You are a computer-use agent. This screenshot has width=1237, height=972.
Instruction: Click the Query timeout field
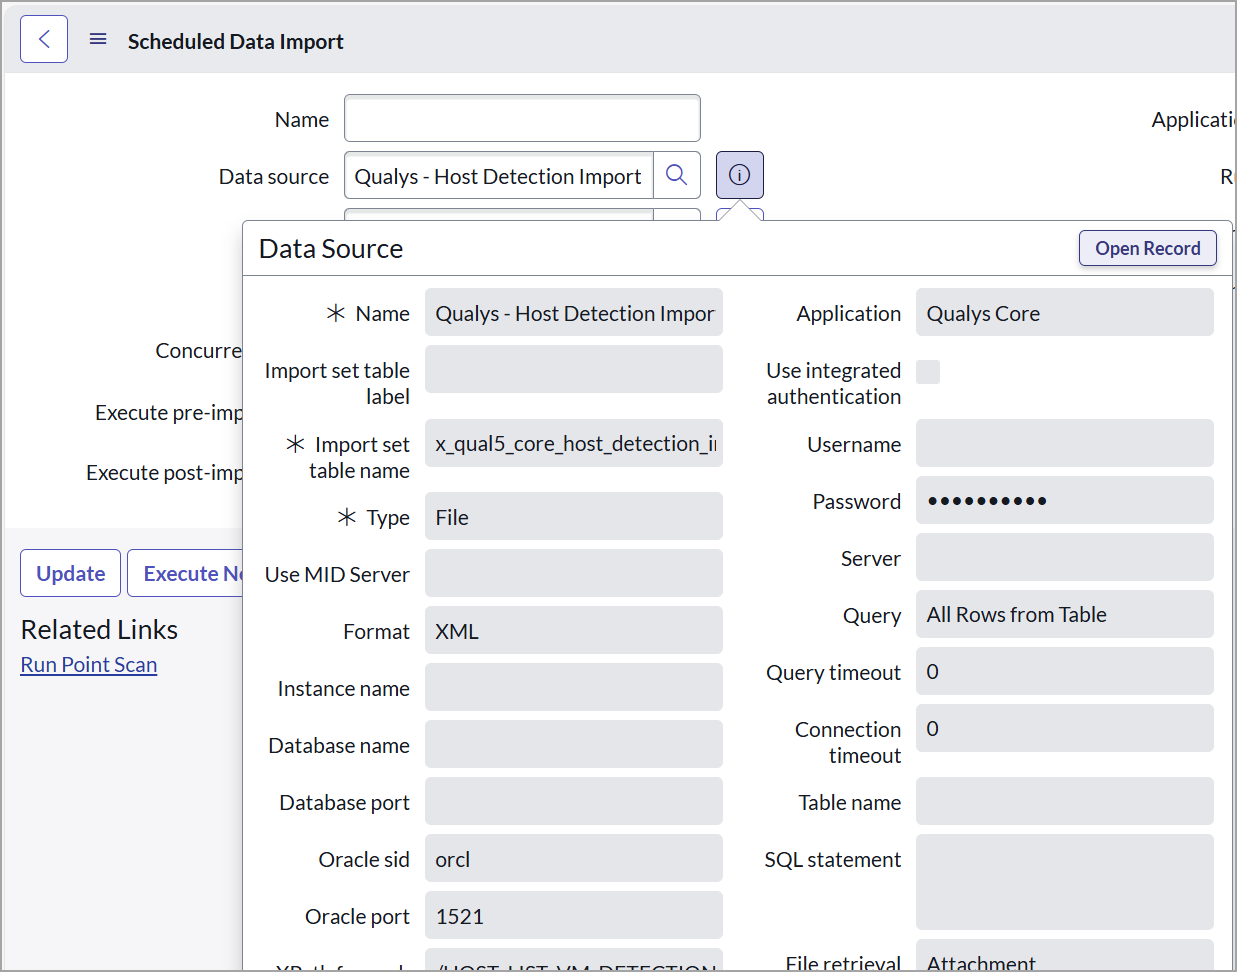click(x=1064, y=672)
